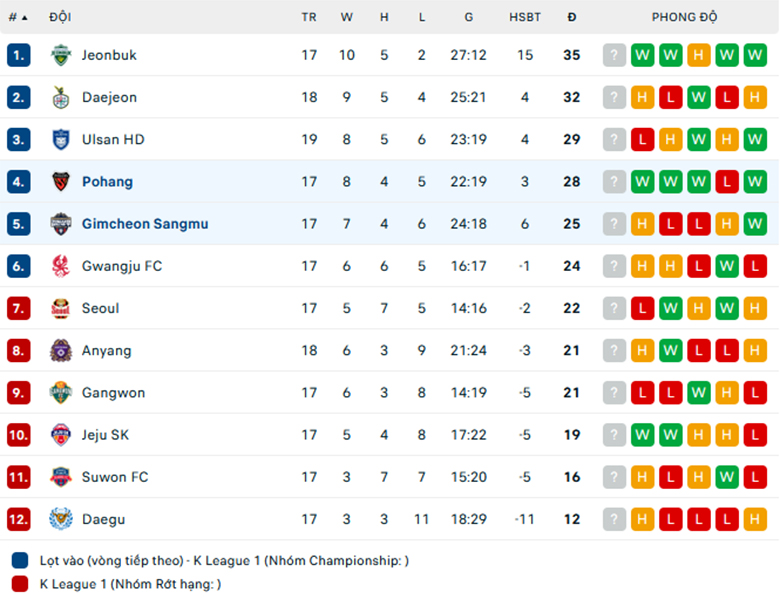Click Pohang's red L form badge
Screen dimensions: 780x599
[727, 182]
